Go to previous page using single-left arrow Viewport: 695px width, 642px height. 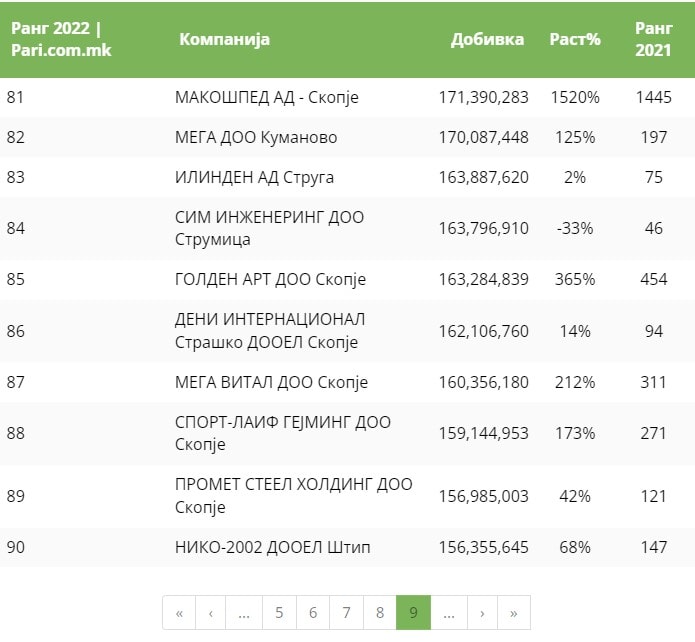(211, 613)
